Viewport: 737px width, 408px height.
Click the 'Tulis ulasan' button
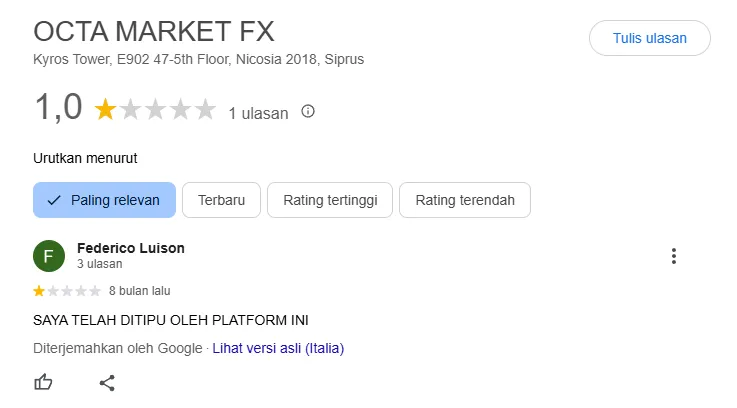coord(650,38)
